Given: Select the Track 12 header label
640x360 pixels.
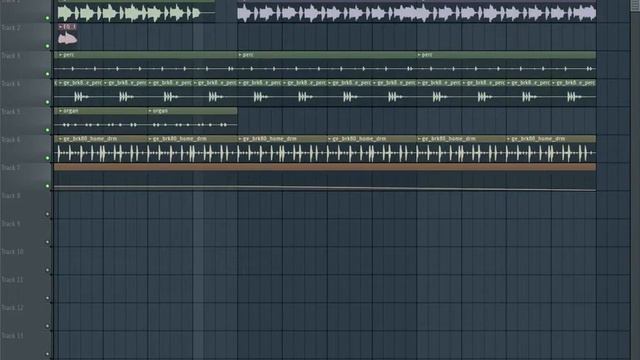Looking at the screenshot, I should (12, 307).
